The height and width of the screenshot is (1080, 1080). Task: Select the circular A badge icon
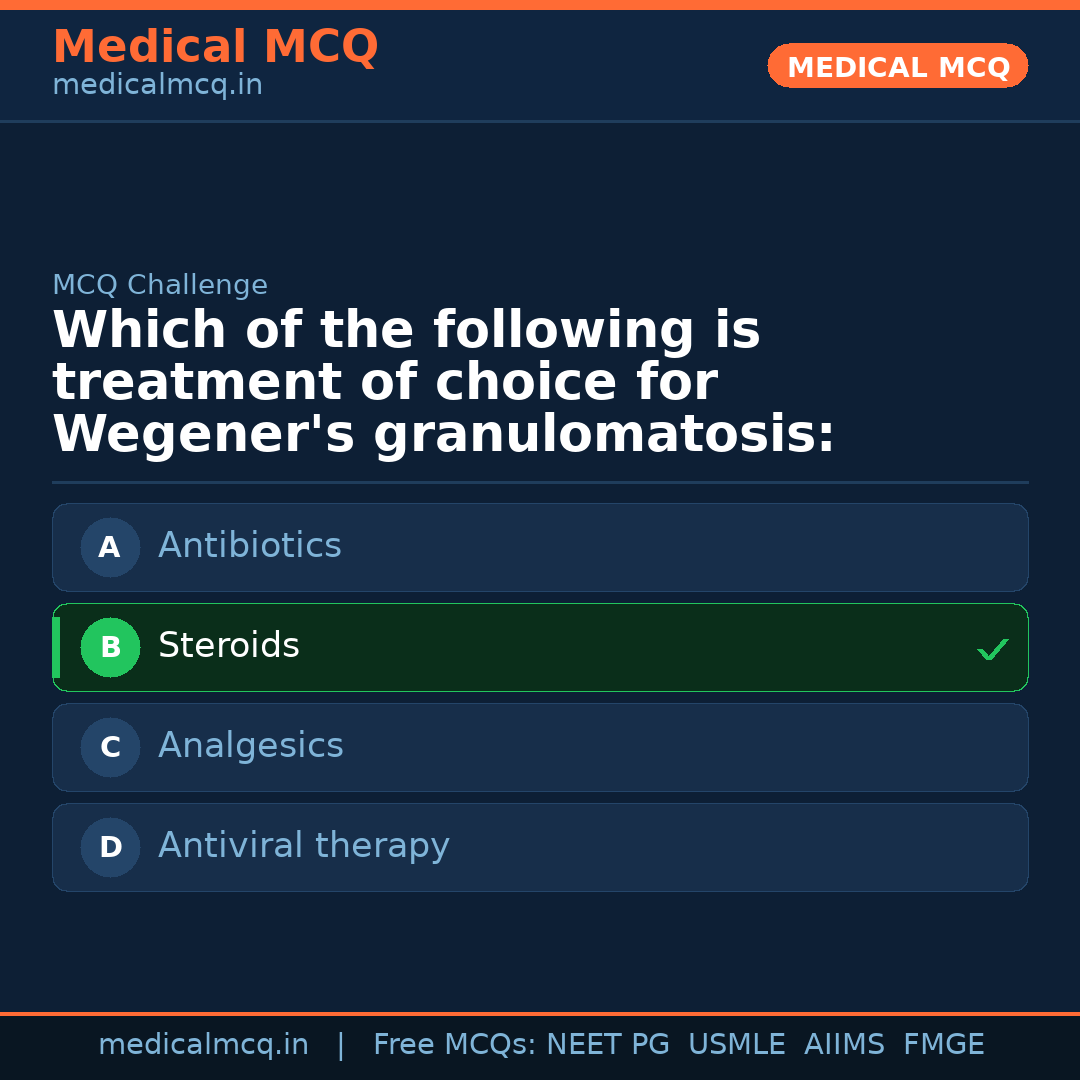110,547
